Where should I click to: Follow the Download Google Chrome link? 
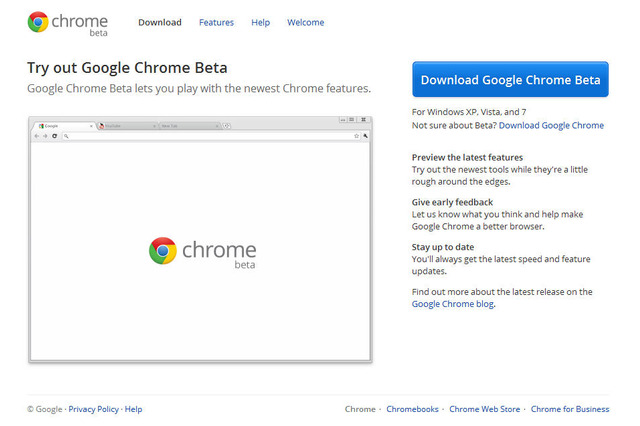click(551, 125)
